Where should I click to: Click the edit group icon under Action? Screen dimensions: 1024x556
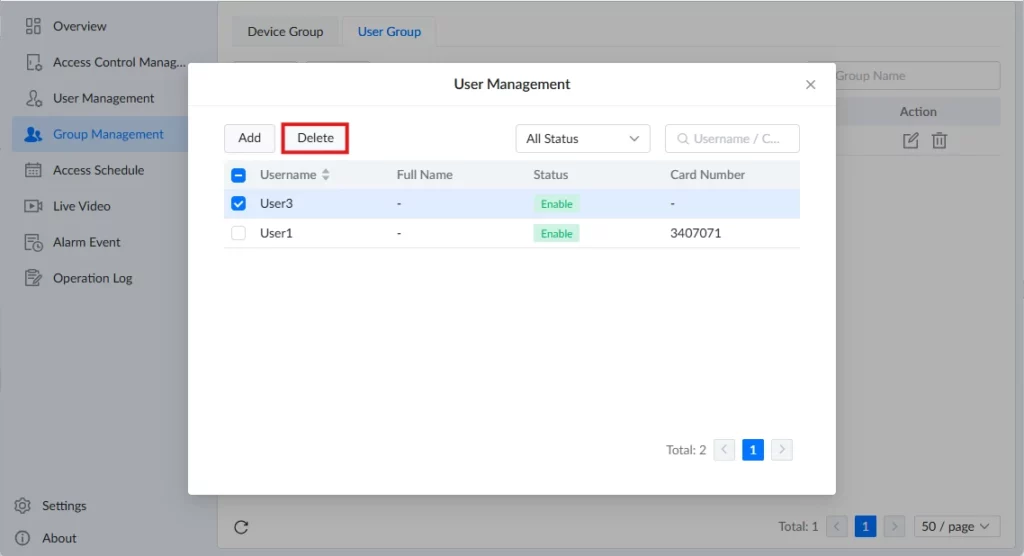point(910,140)
